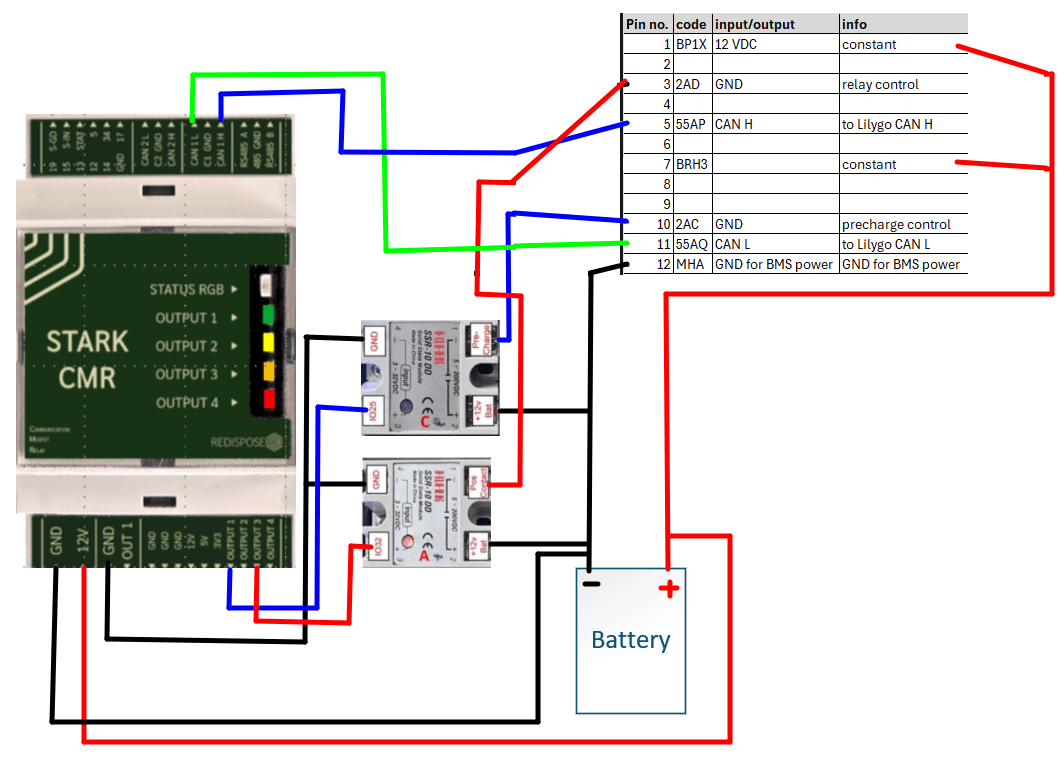Click the "+12v Bat" terminal on relay C
Image resolution: width=1064 pixels, height=764 pixels.
(x=482, y=411)
